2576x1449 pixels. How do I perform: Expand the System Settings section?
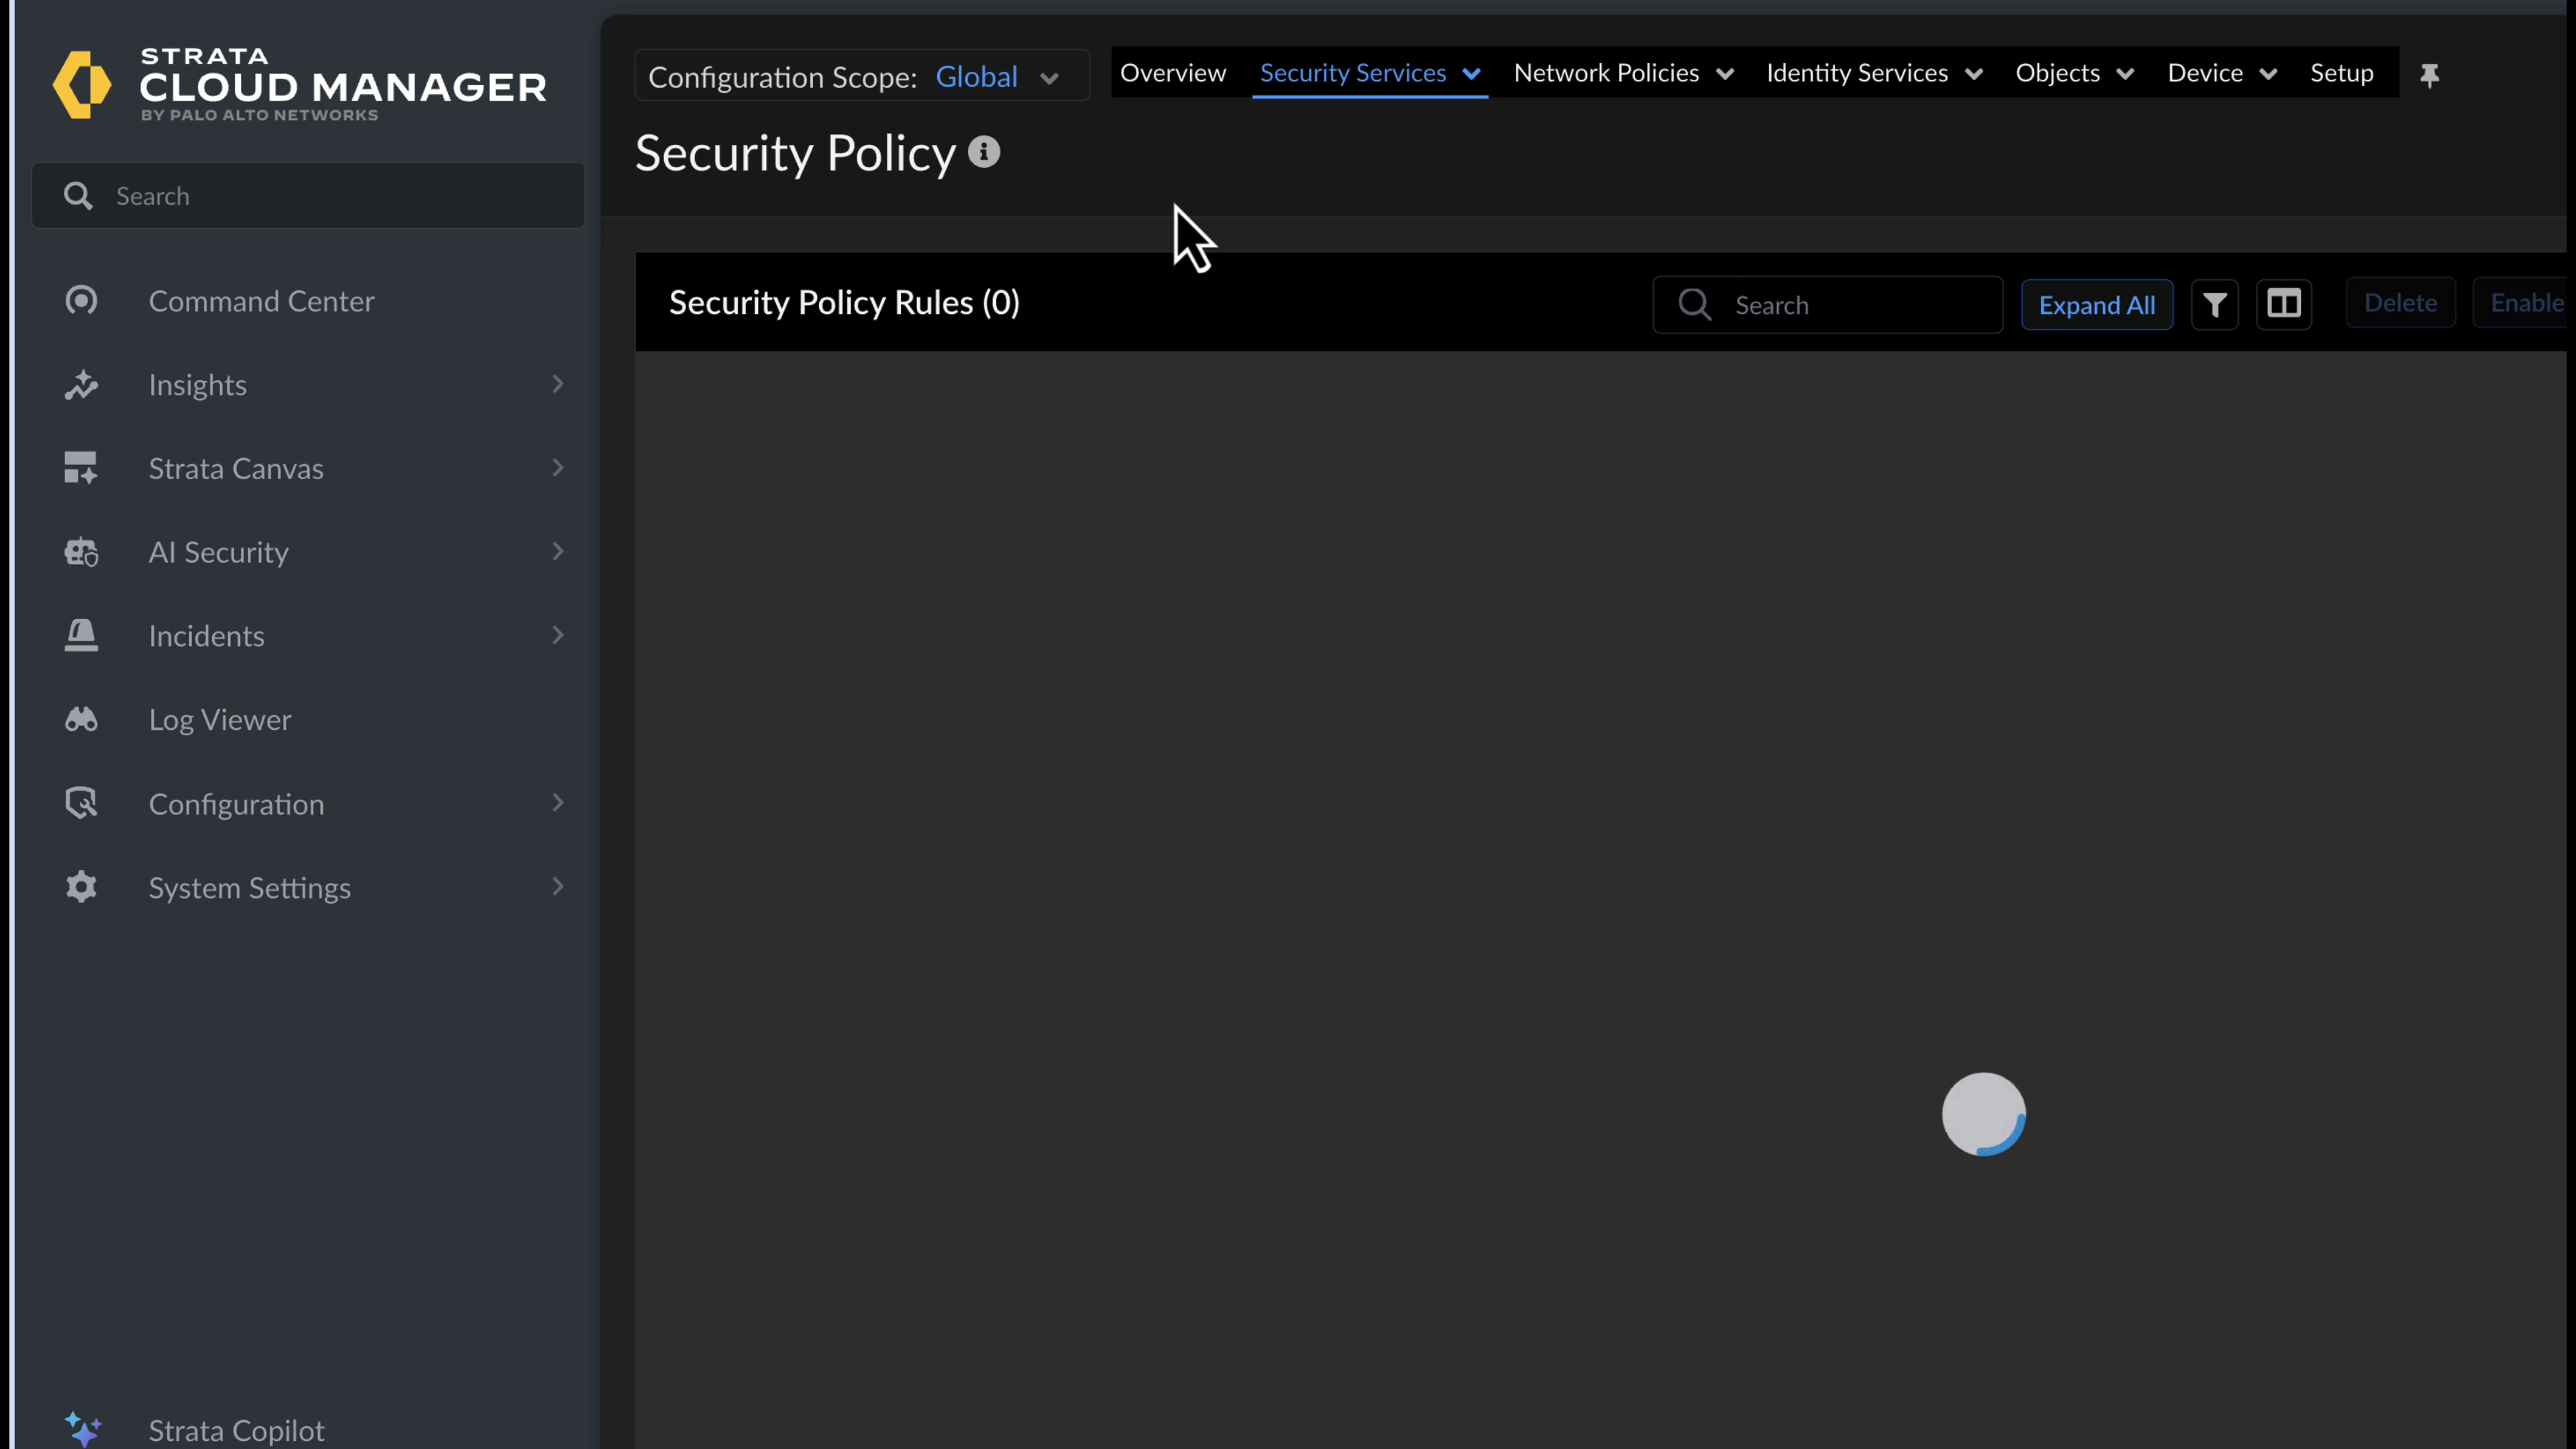pos(250,887)
